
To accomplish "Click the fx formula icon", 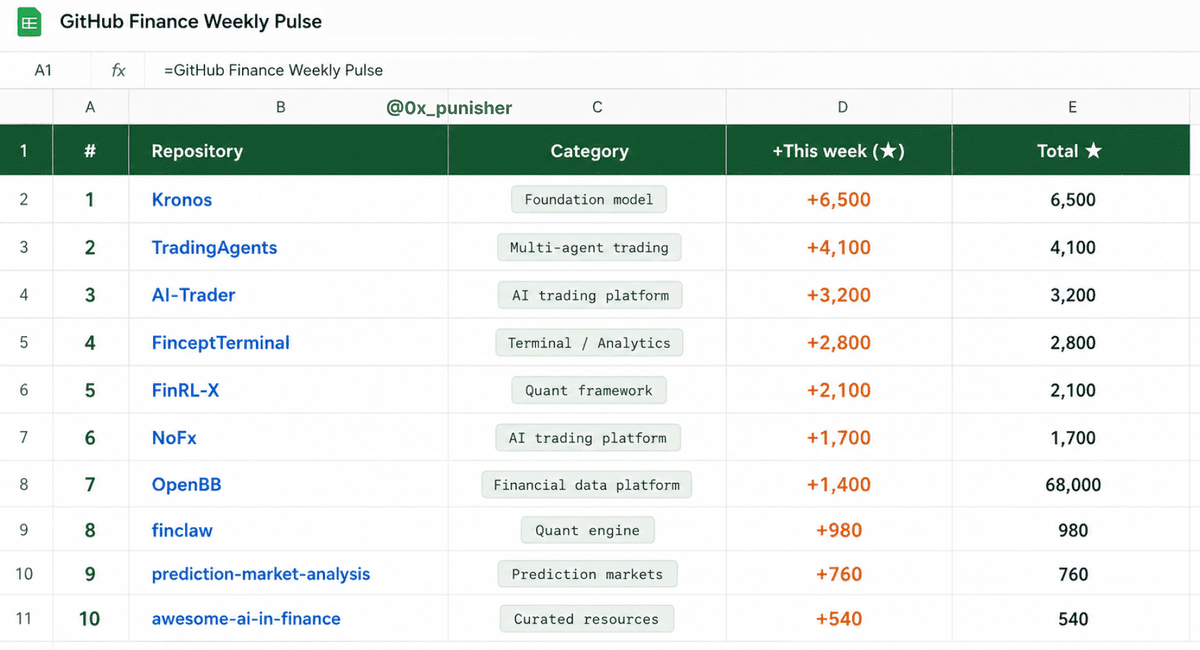I will click(118, 71).
